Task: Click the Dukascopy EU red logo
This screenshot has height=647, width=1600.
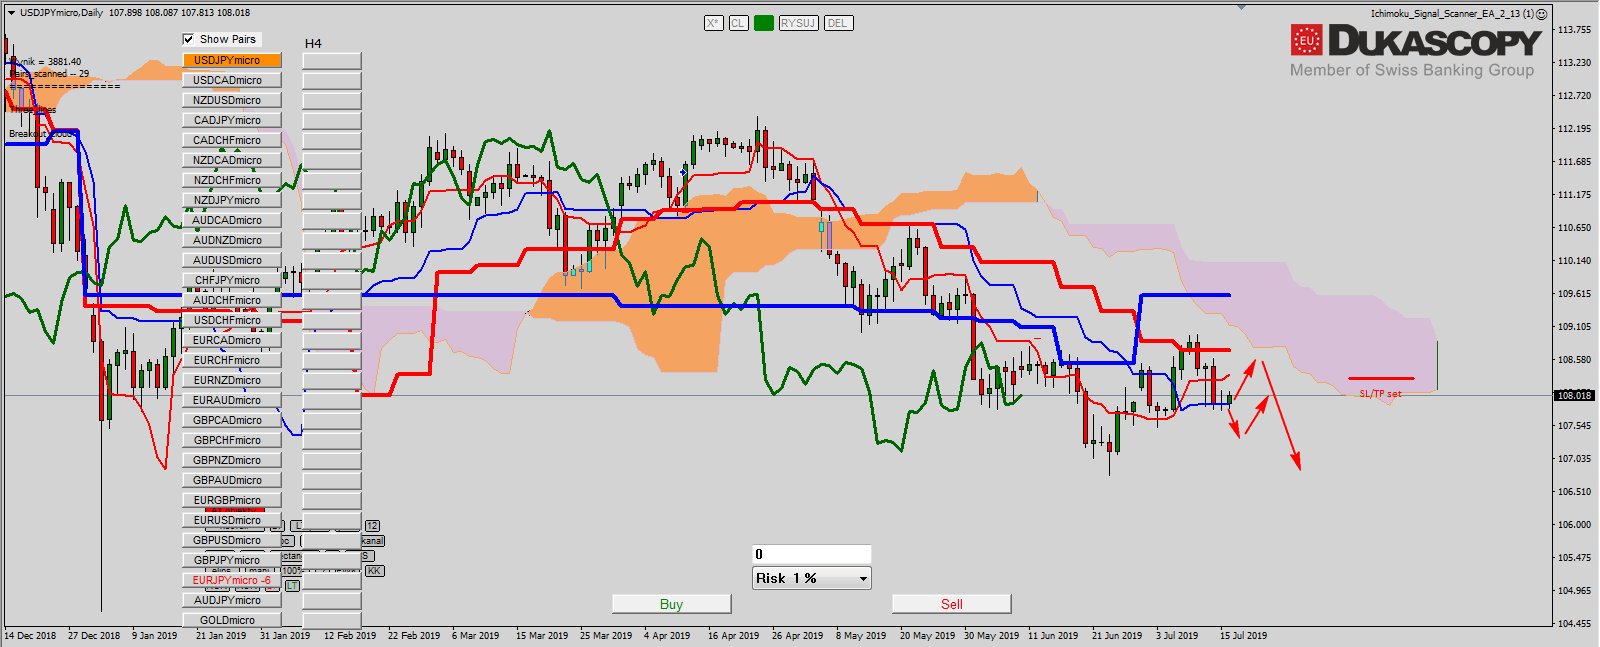Action: 1306,41
